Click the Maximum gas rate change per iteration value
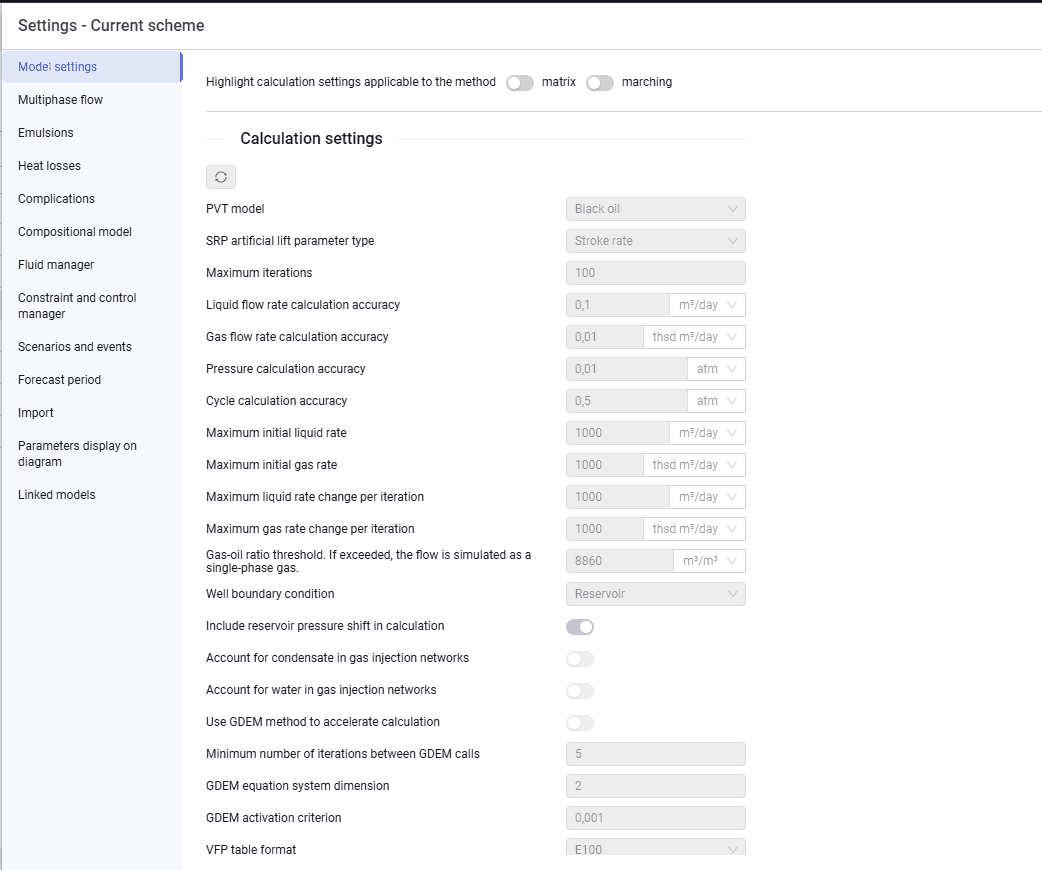Screen dimensions: 1042x870 click(605, 529)
